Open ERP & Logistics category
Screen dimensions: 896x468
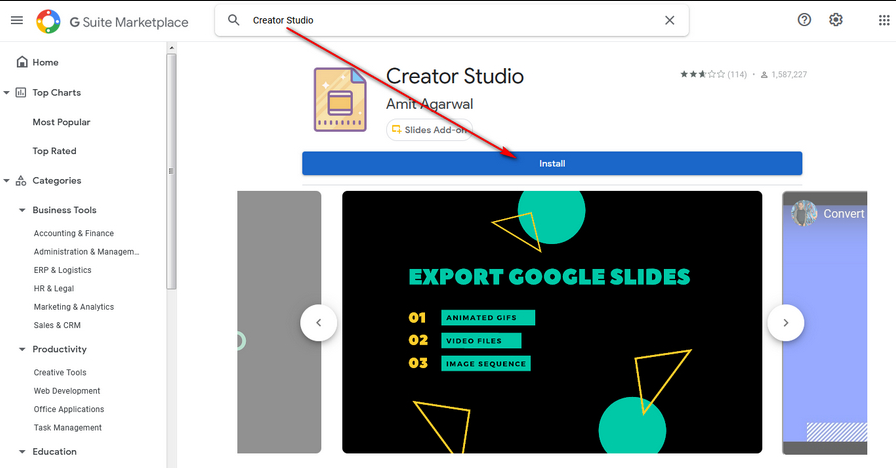[62, 270]
